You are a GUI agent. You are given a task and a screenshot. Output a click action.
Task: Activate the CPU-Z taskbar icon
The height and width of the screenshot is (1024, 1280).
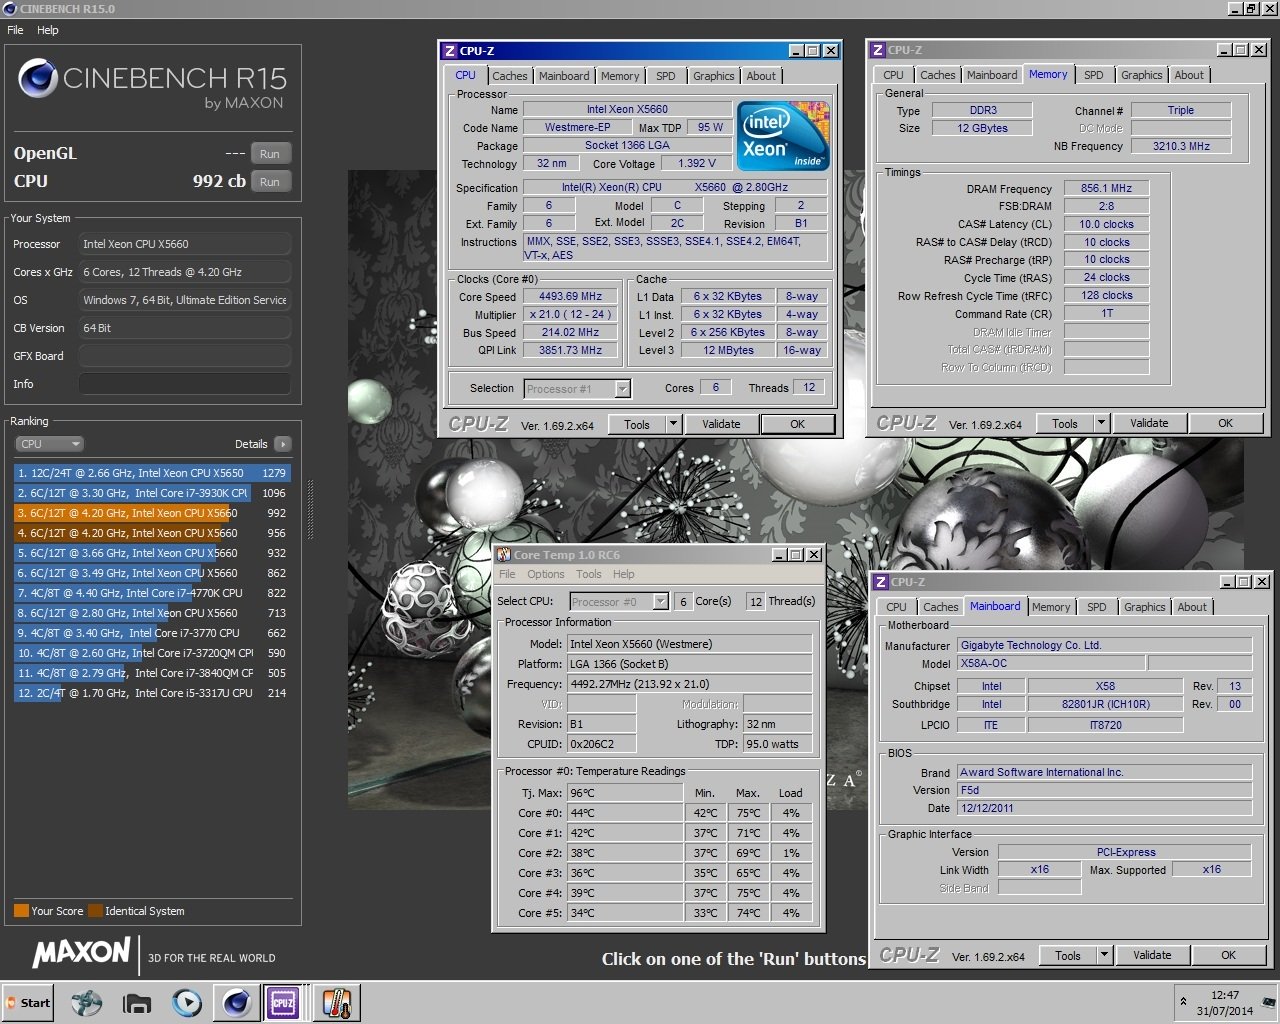[x=284, y=1002]
